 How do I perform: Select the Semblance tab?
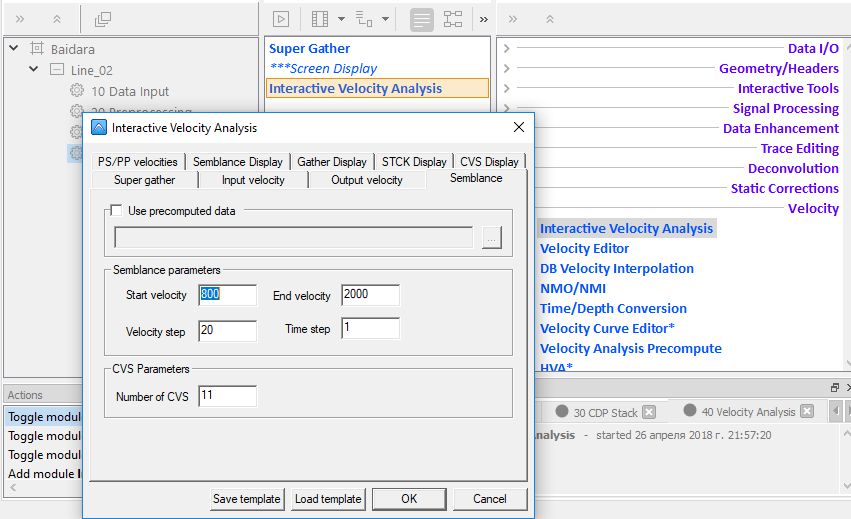tap(476, 178)
